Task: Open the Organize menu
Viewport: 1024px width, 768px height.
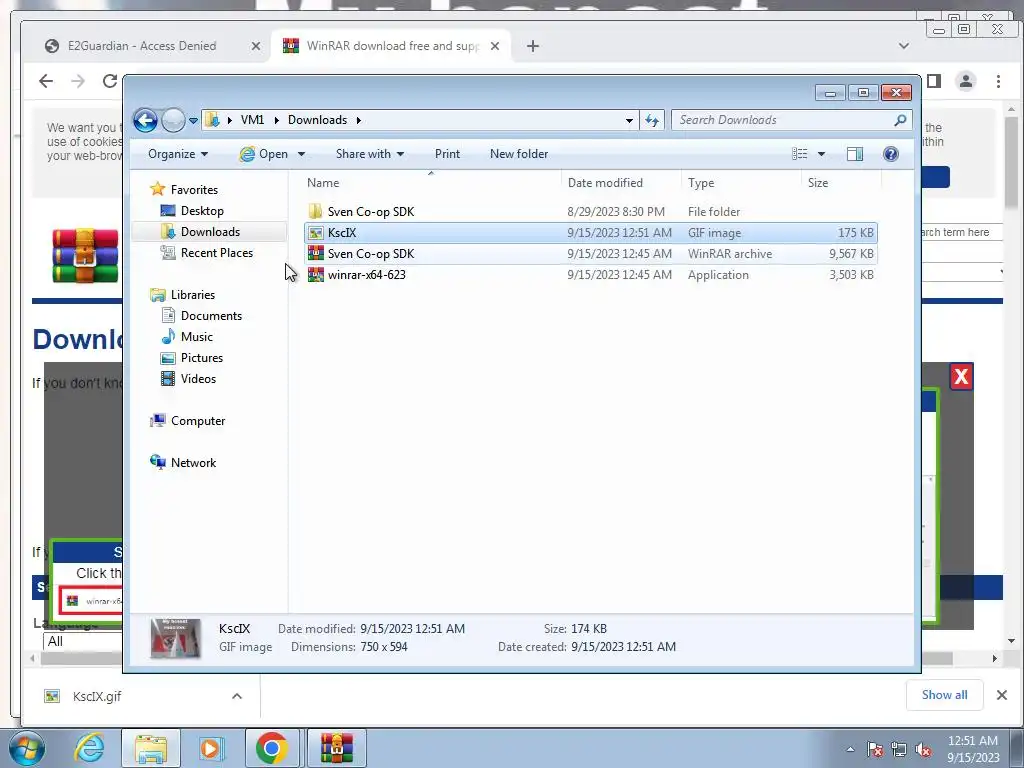Action: 178,154
